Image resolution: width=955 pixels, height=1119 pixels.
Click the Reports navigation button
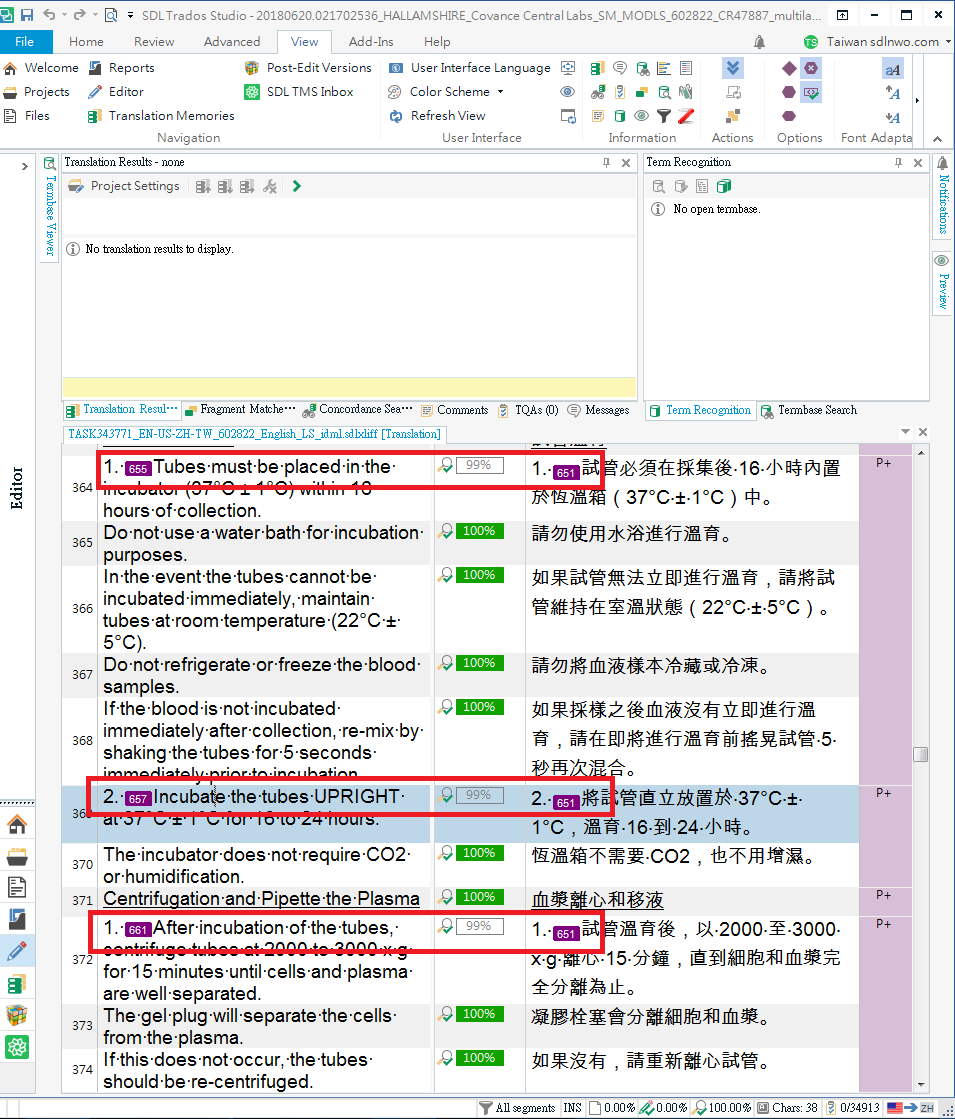click(121, 68)
